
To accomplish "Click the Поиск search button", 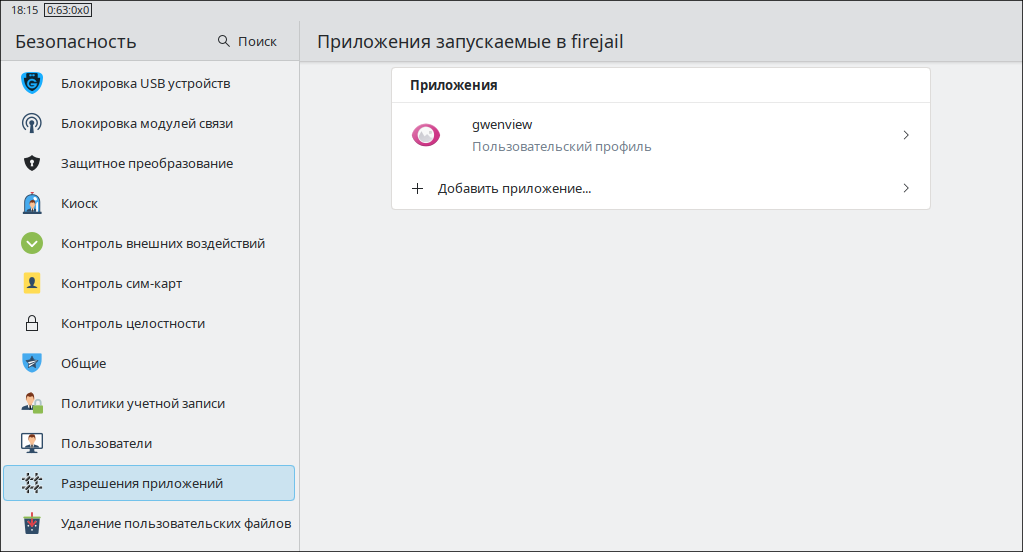I will point(247,42).
